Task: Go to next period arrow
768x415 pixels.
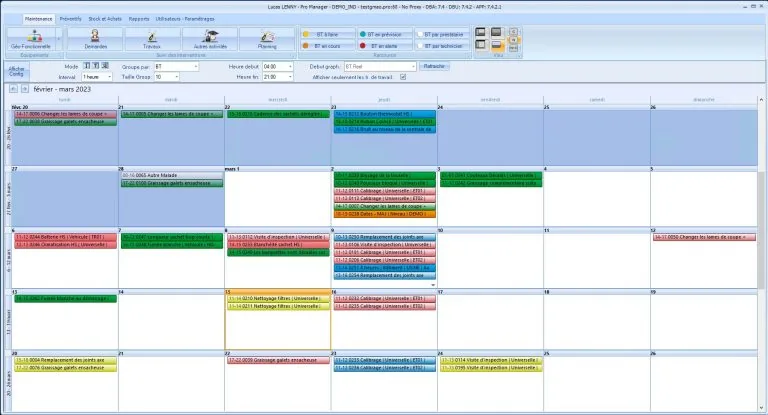Action: pos(24,89)
